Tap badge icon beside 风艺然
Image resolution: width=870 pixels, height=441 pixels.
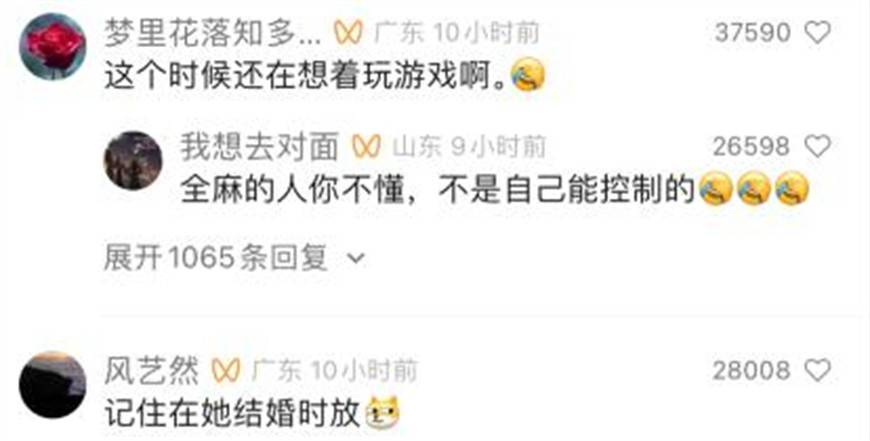pyautogui.click(x=226, y=371)
